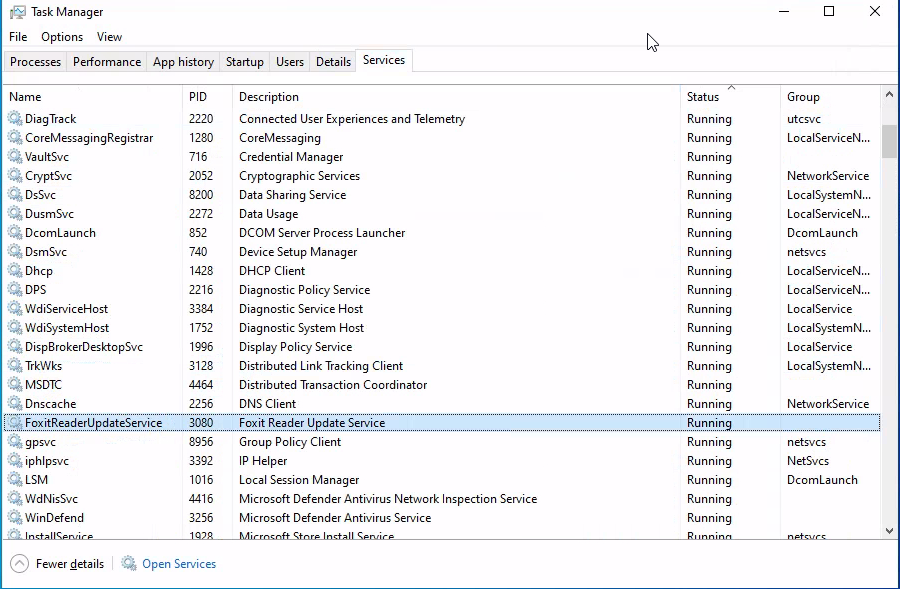Click the scrollbar down arrow
The width and height of the screenshot is (900, 589).
point(889,531)
